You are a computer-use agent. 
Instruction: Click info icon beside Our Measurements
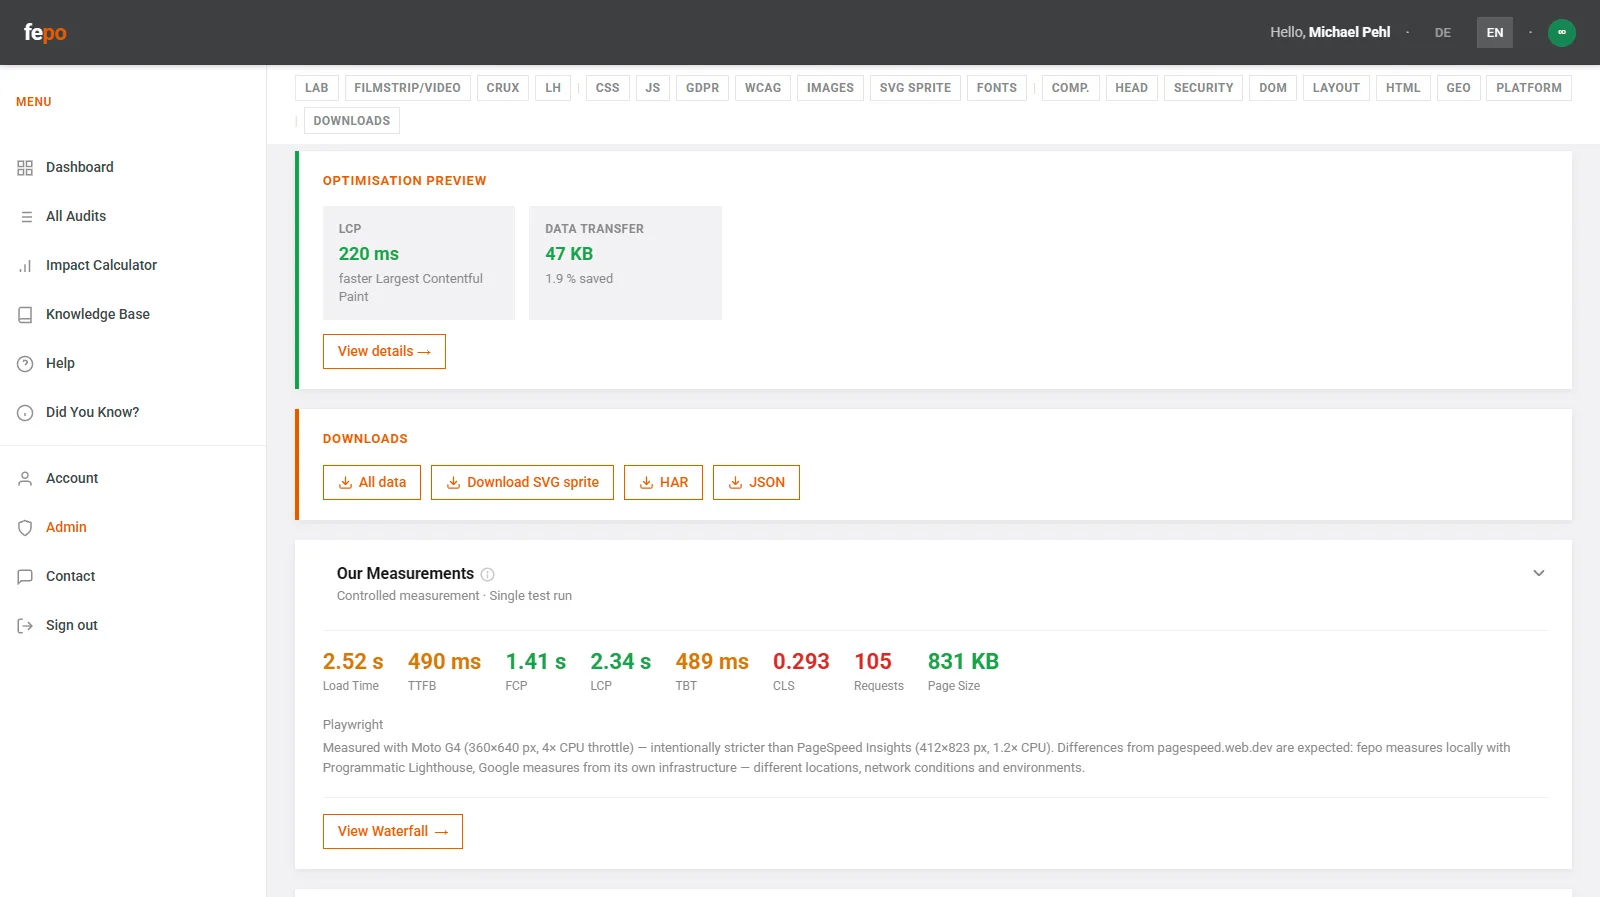click(488, 574)
